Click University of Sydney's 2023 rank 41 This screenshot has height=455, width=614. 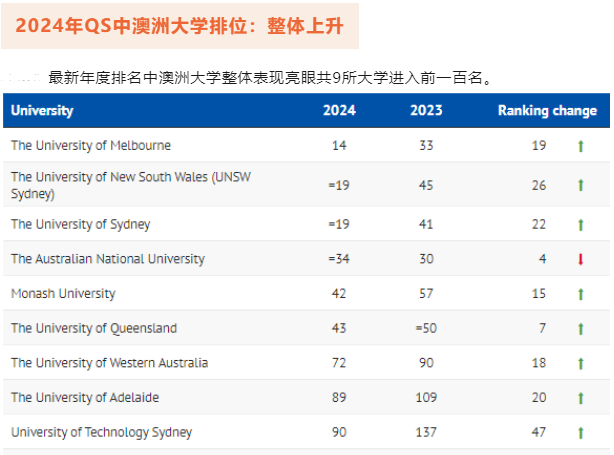pos(426,224)
